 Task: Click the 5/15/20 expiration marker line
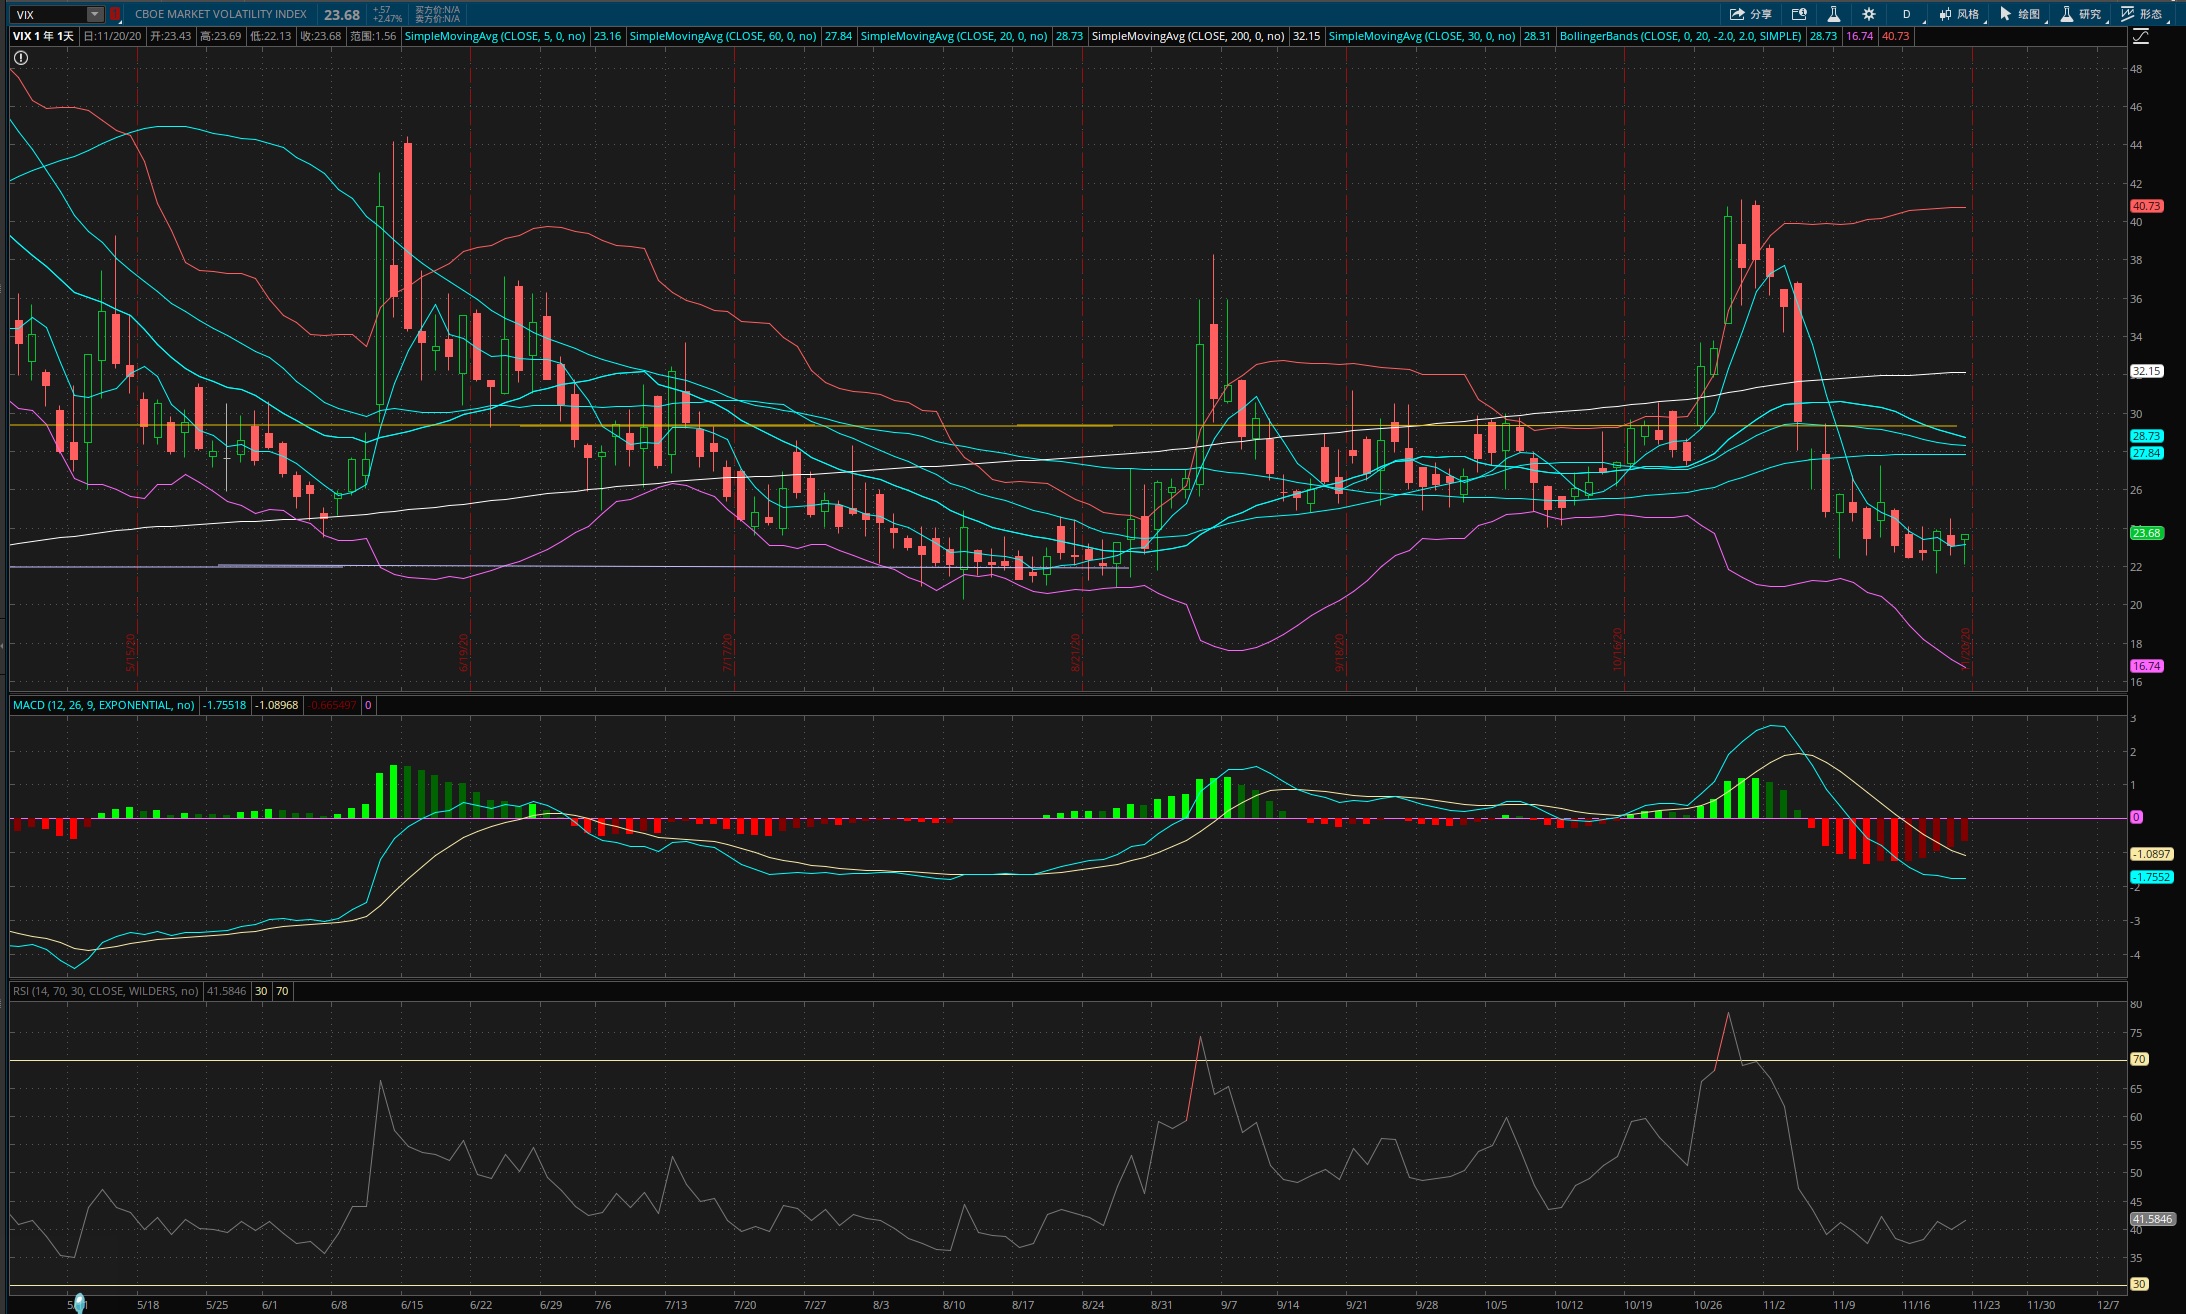click(135, 370)
